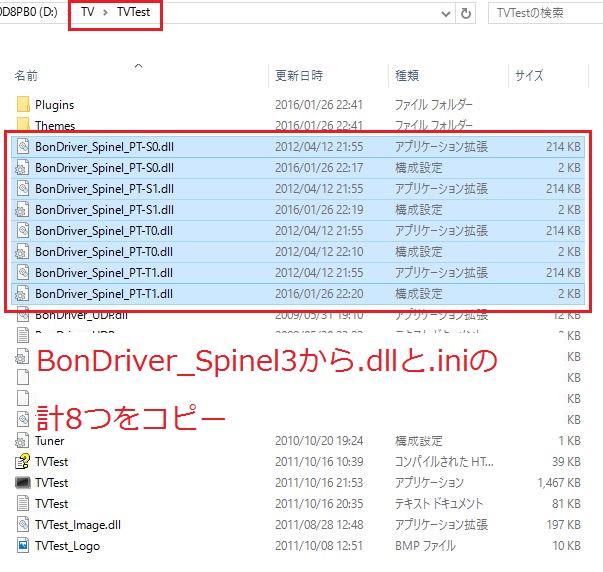Select the BonDriver_Spinel_PT-T0.dll name dated 2012/04/12 21:55
The width and height of the screenshot is (603, 572).
104,230
